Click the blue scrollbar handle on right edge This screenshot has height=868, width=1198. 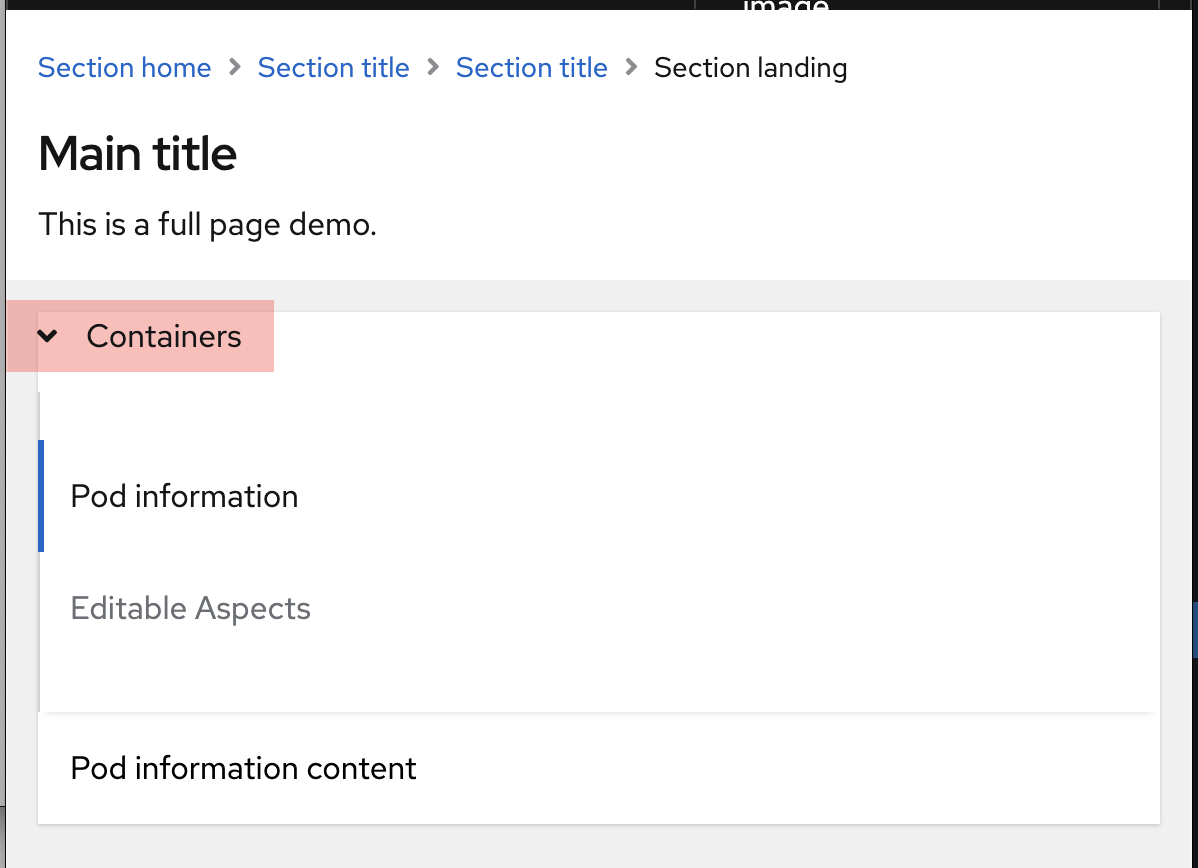pyautogui.click(x=1195, y=630)
